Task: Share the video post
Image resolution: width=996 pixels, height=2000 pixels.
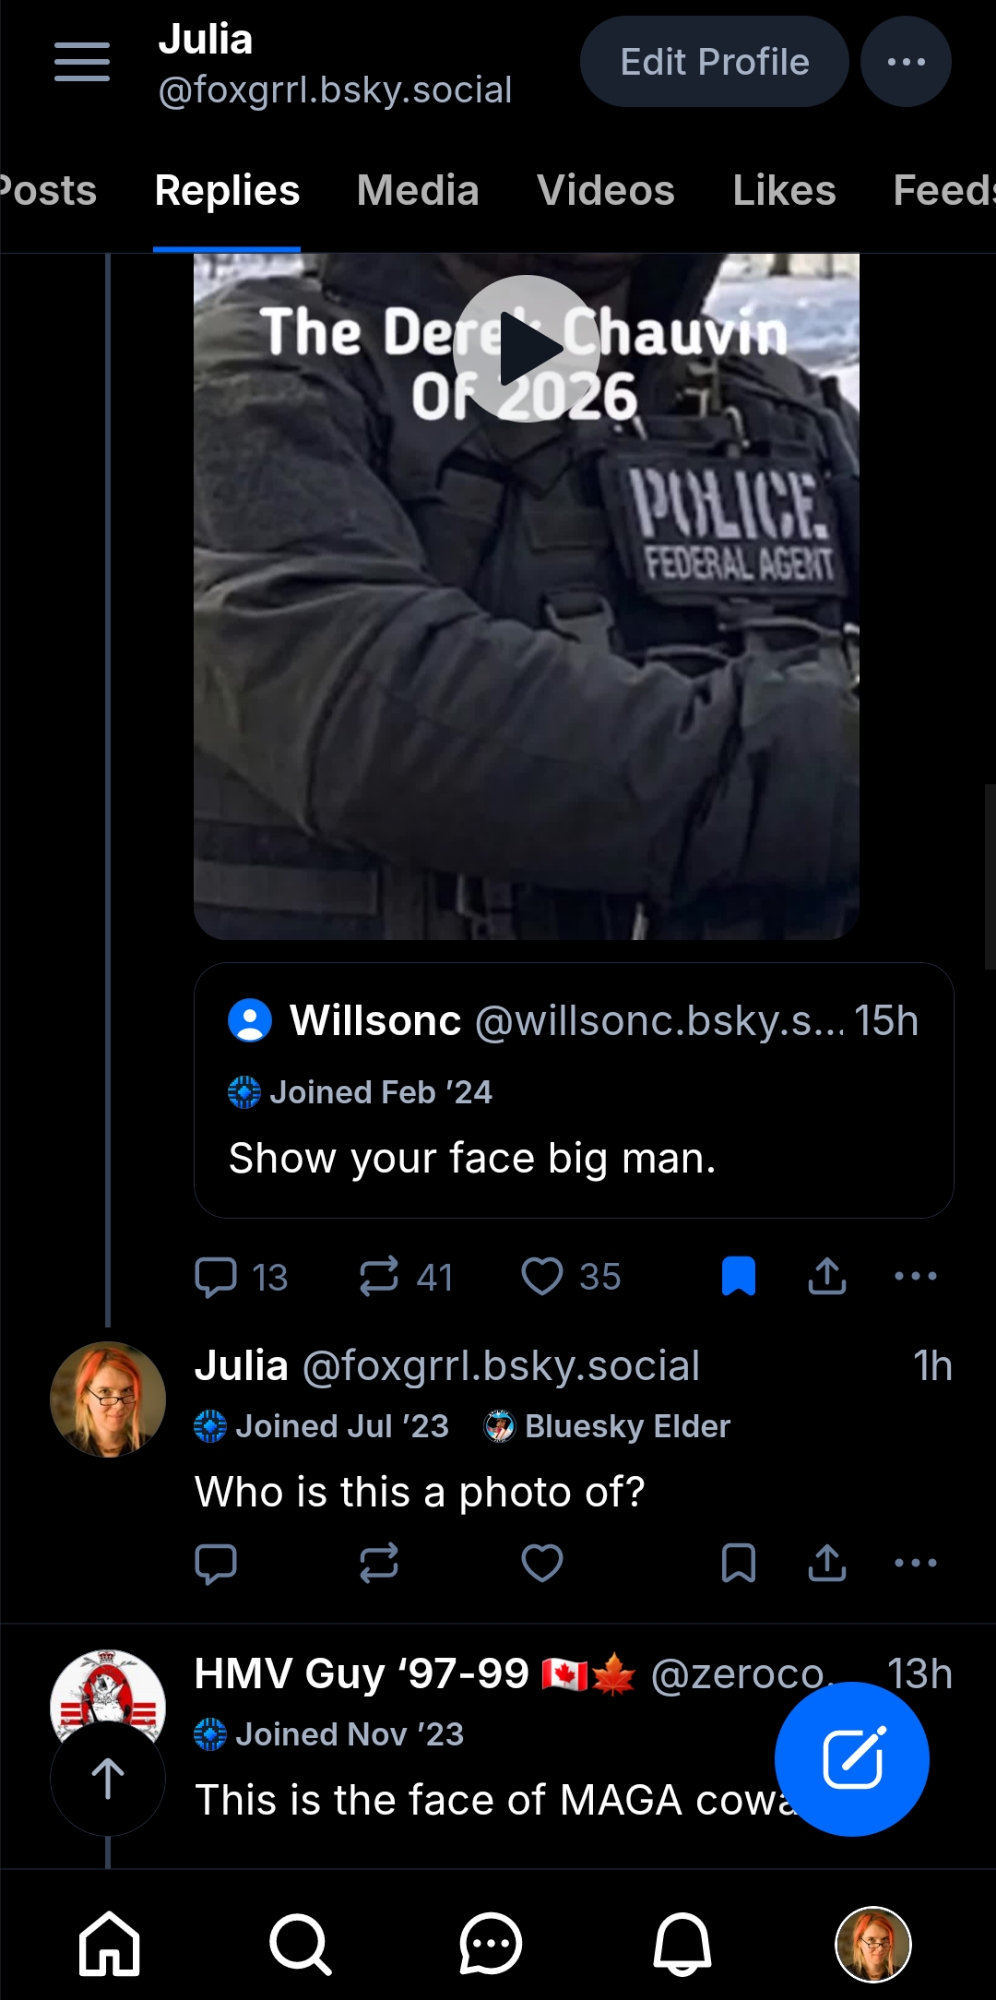Action: 827,1277
